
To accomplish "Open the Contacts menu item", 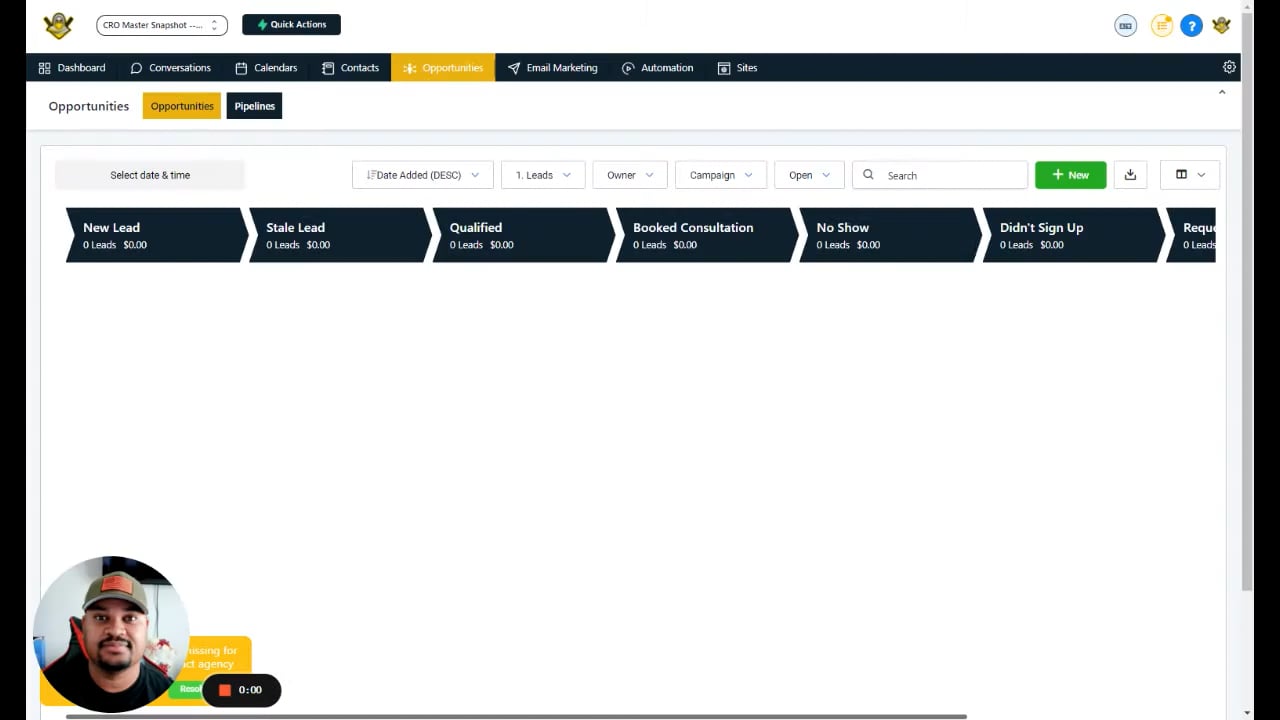I will pyautogui.click(x=350, y=68).
